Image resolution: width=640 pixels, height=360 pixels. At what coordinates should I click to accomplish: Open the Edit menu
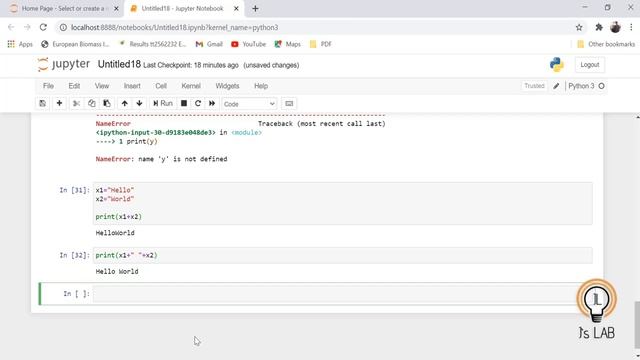(74, 86)
